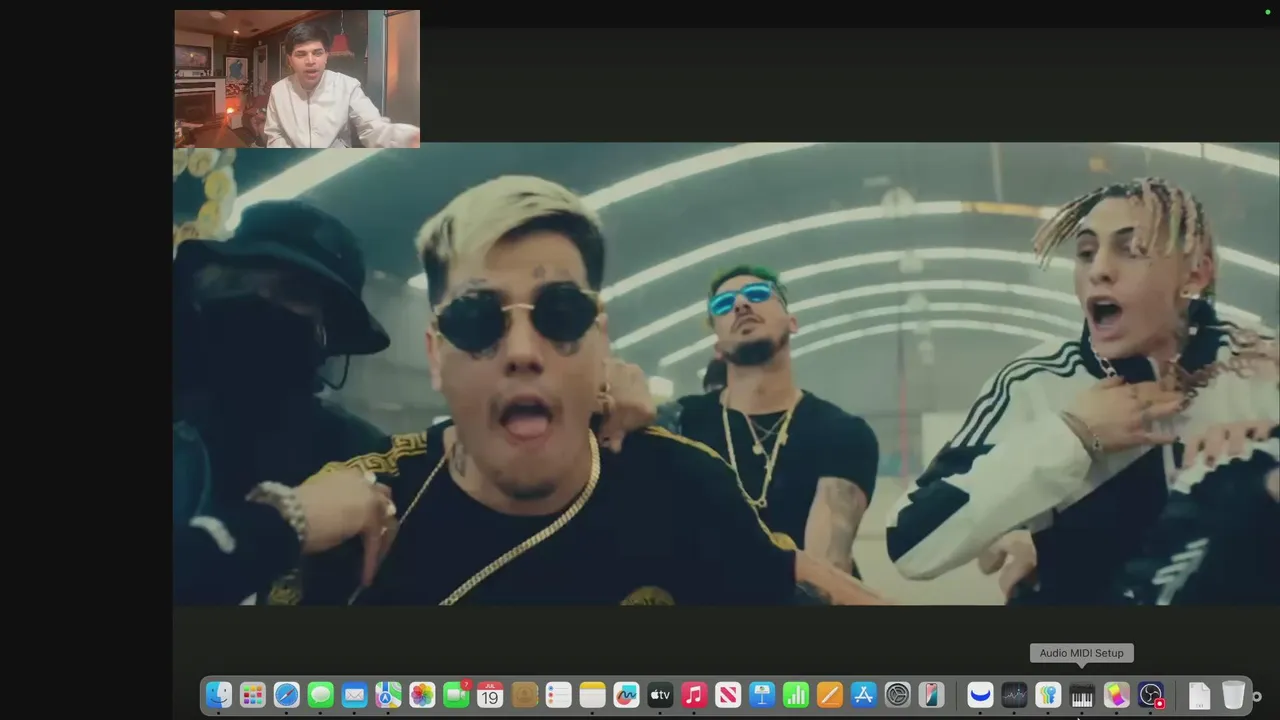Open System Settings gear icon

click(x=898, y=695)
